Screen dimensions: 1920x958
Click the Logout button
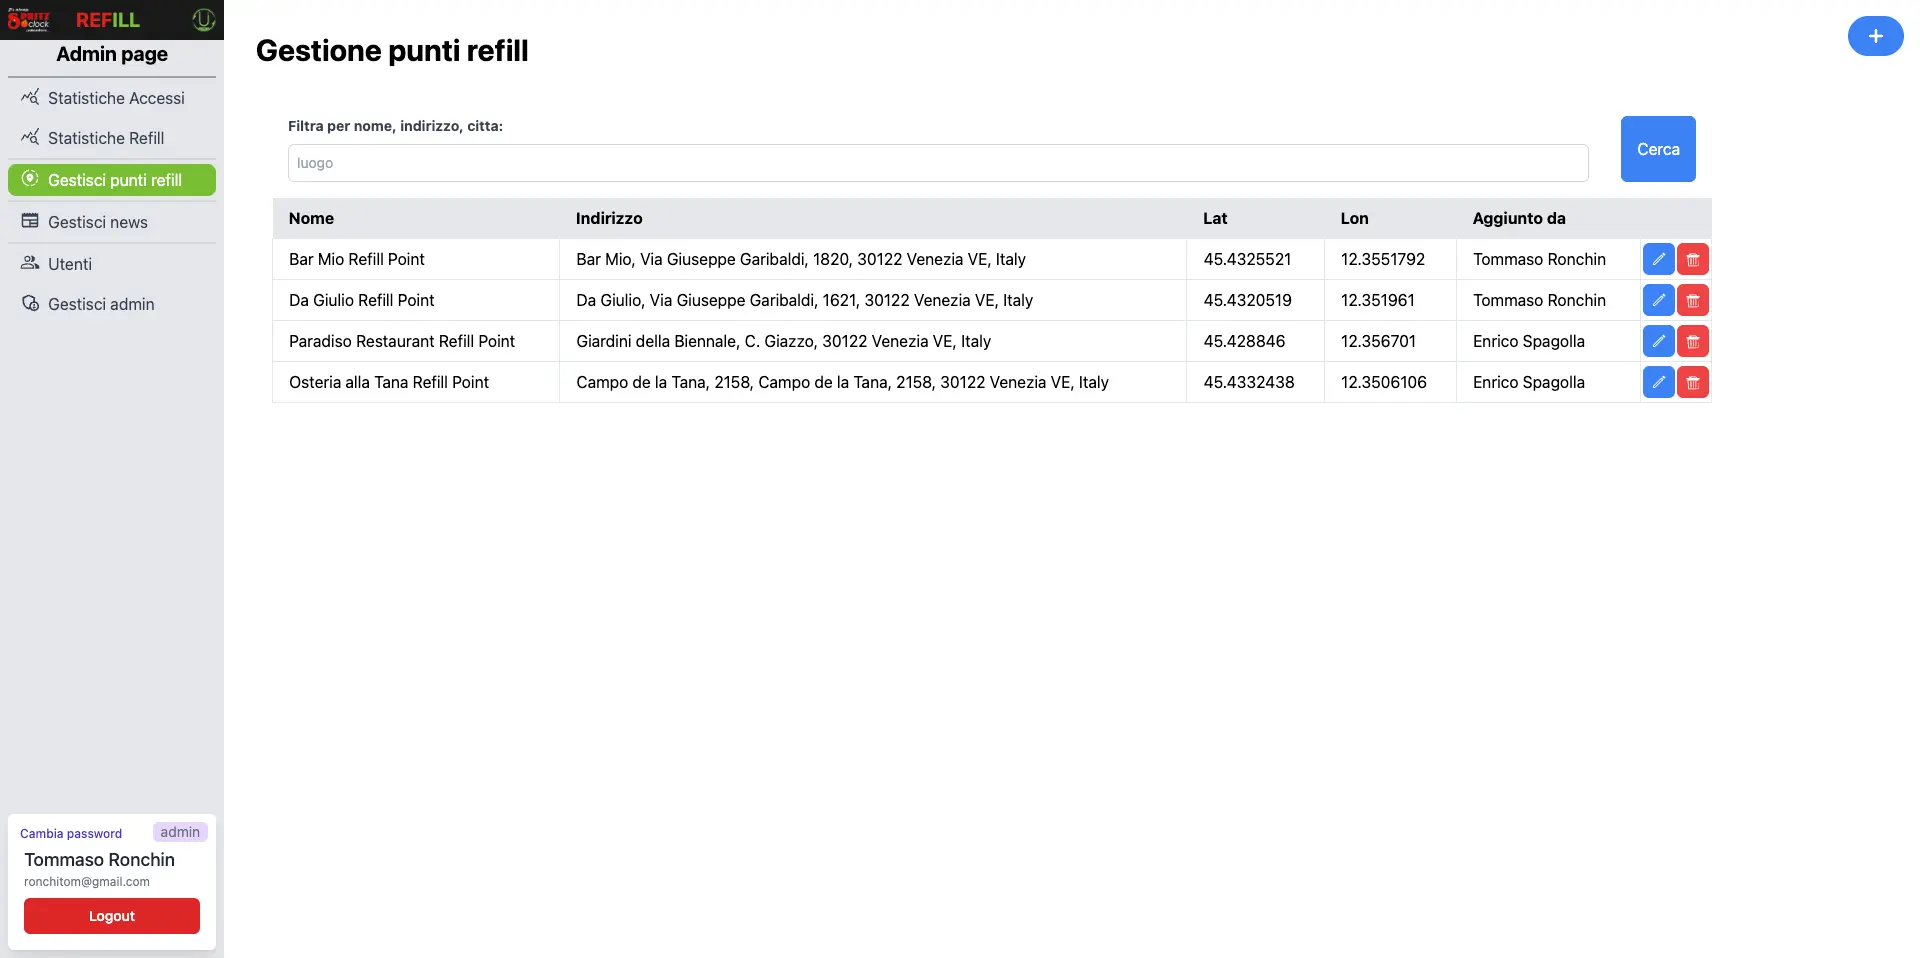(111, 916)
